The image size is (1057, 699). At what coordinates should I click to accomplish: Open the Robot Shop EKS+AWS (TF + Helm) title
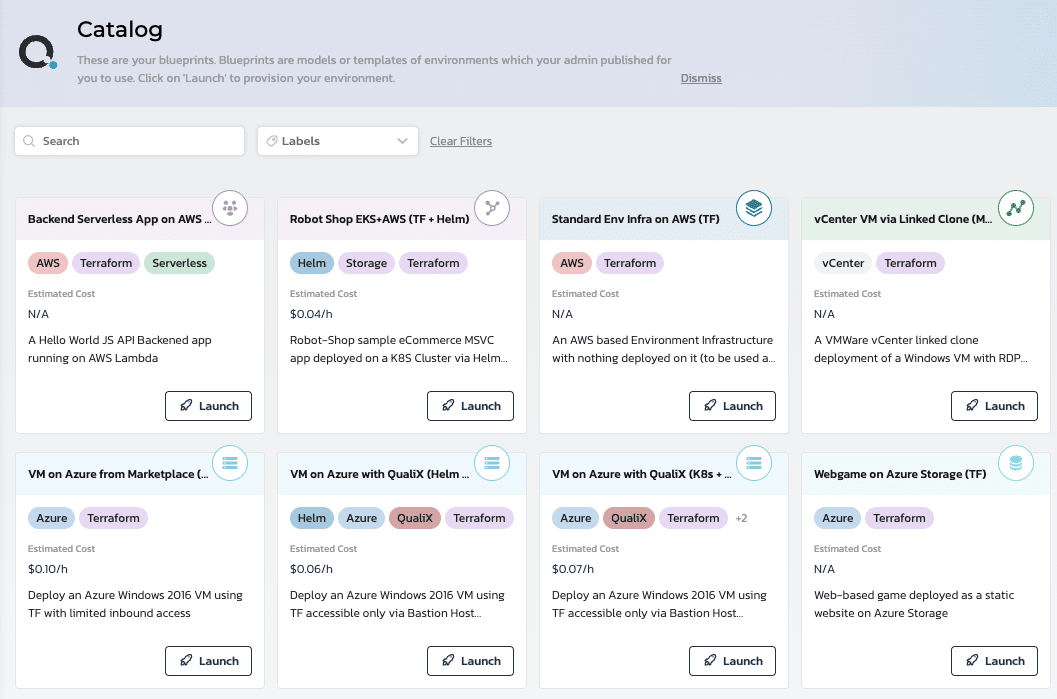(380, 219)
